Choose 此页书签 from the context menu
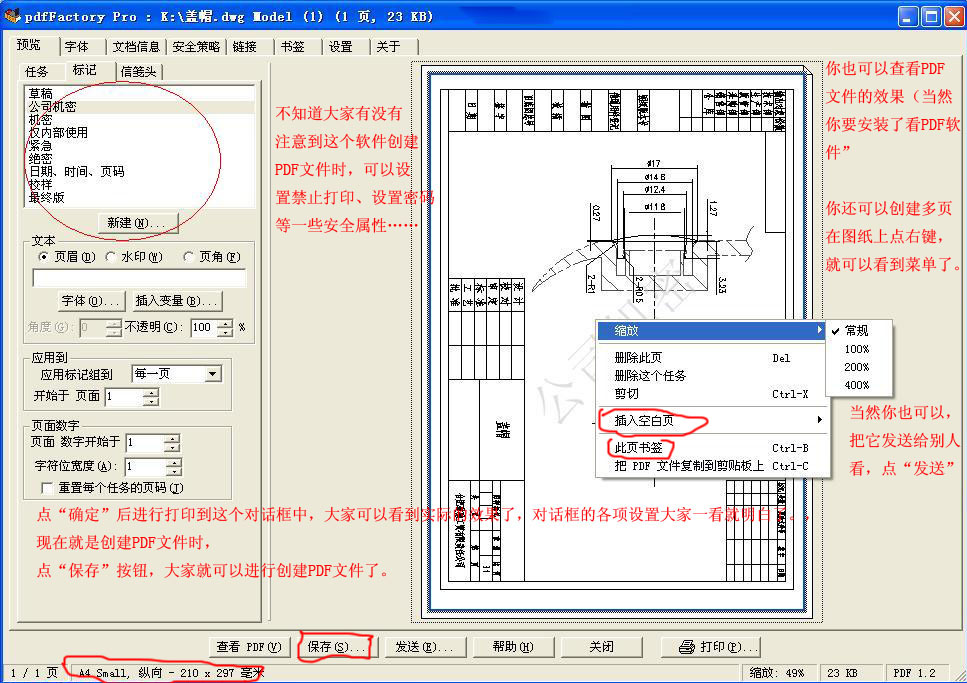 711,448
